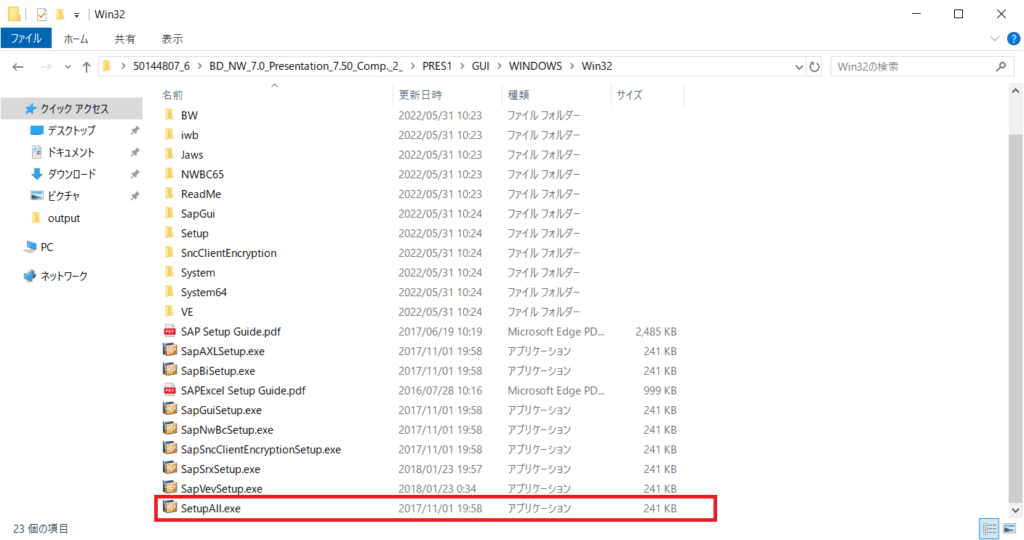Open the Quick Access Toolbar customize dropdown

(x=76, y=14)
